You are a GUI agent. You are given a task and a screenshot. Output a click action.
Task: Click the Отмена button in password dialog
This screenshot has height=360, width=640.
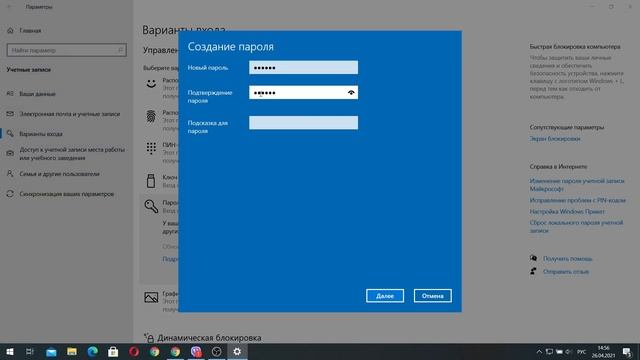click(x=433, y=296)
